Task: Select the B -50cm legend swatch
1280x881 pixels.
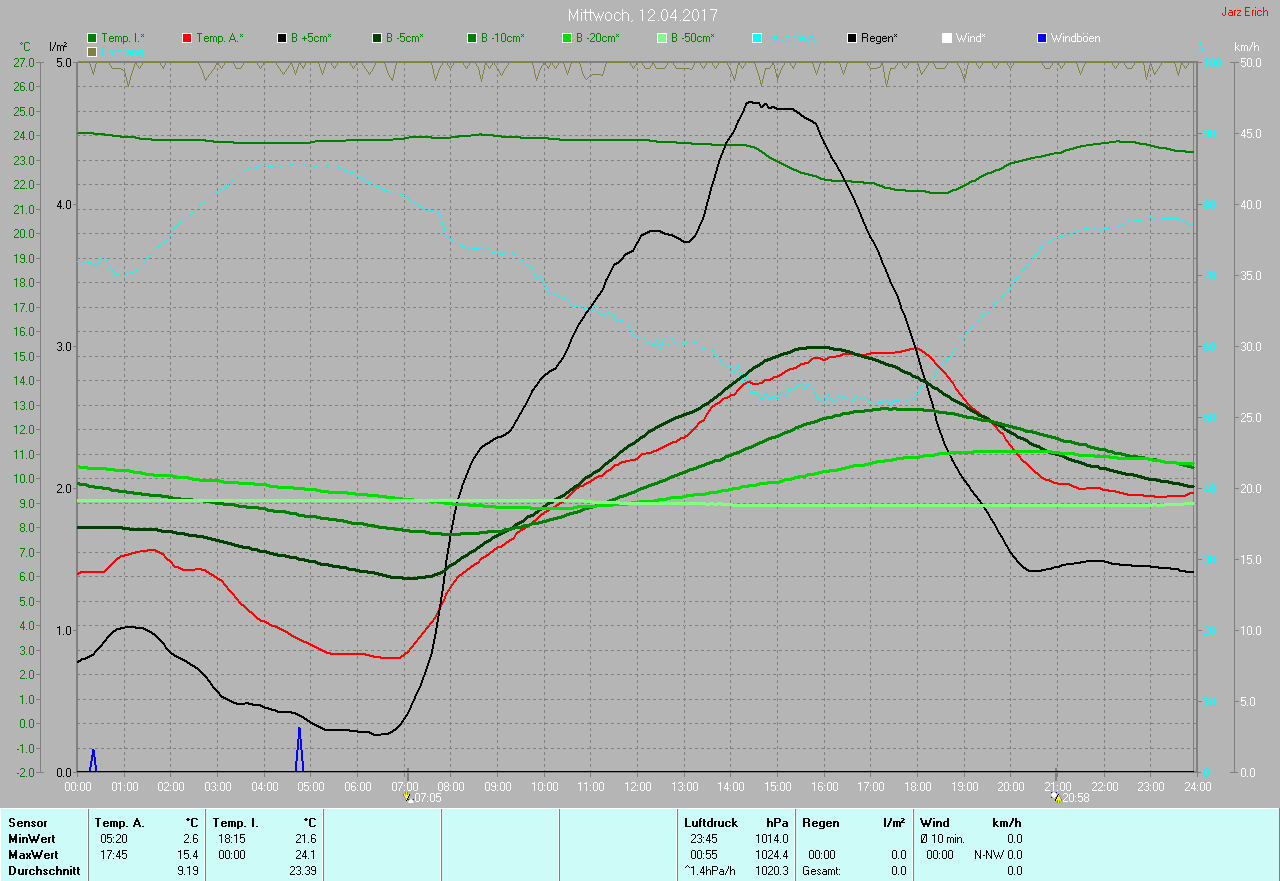Action: pos(661,38)
